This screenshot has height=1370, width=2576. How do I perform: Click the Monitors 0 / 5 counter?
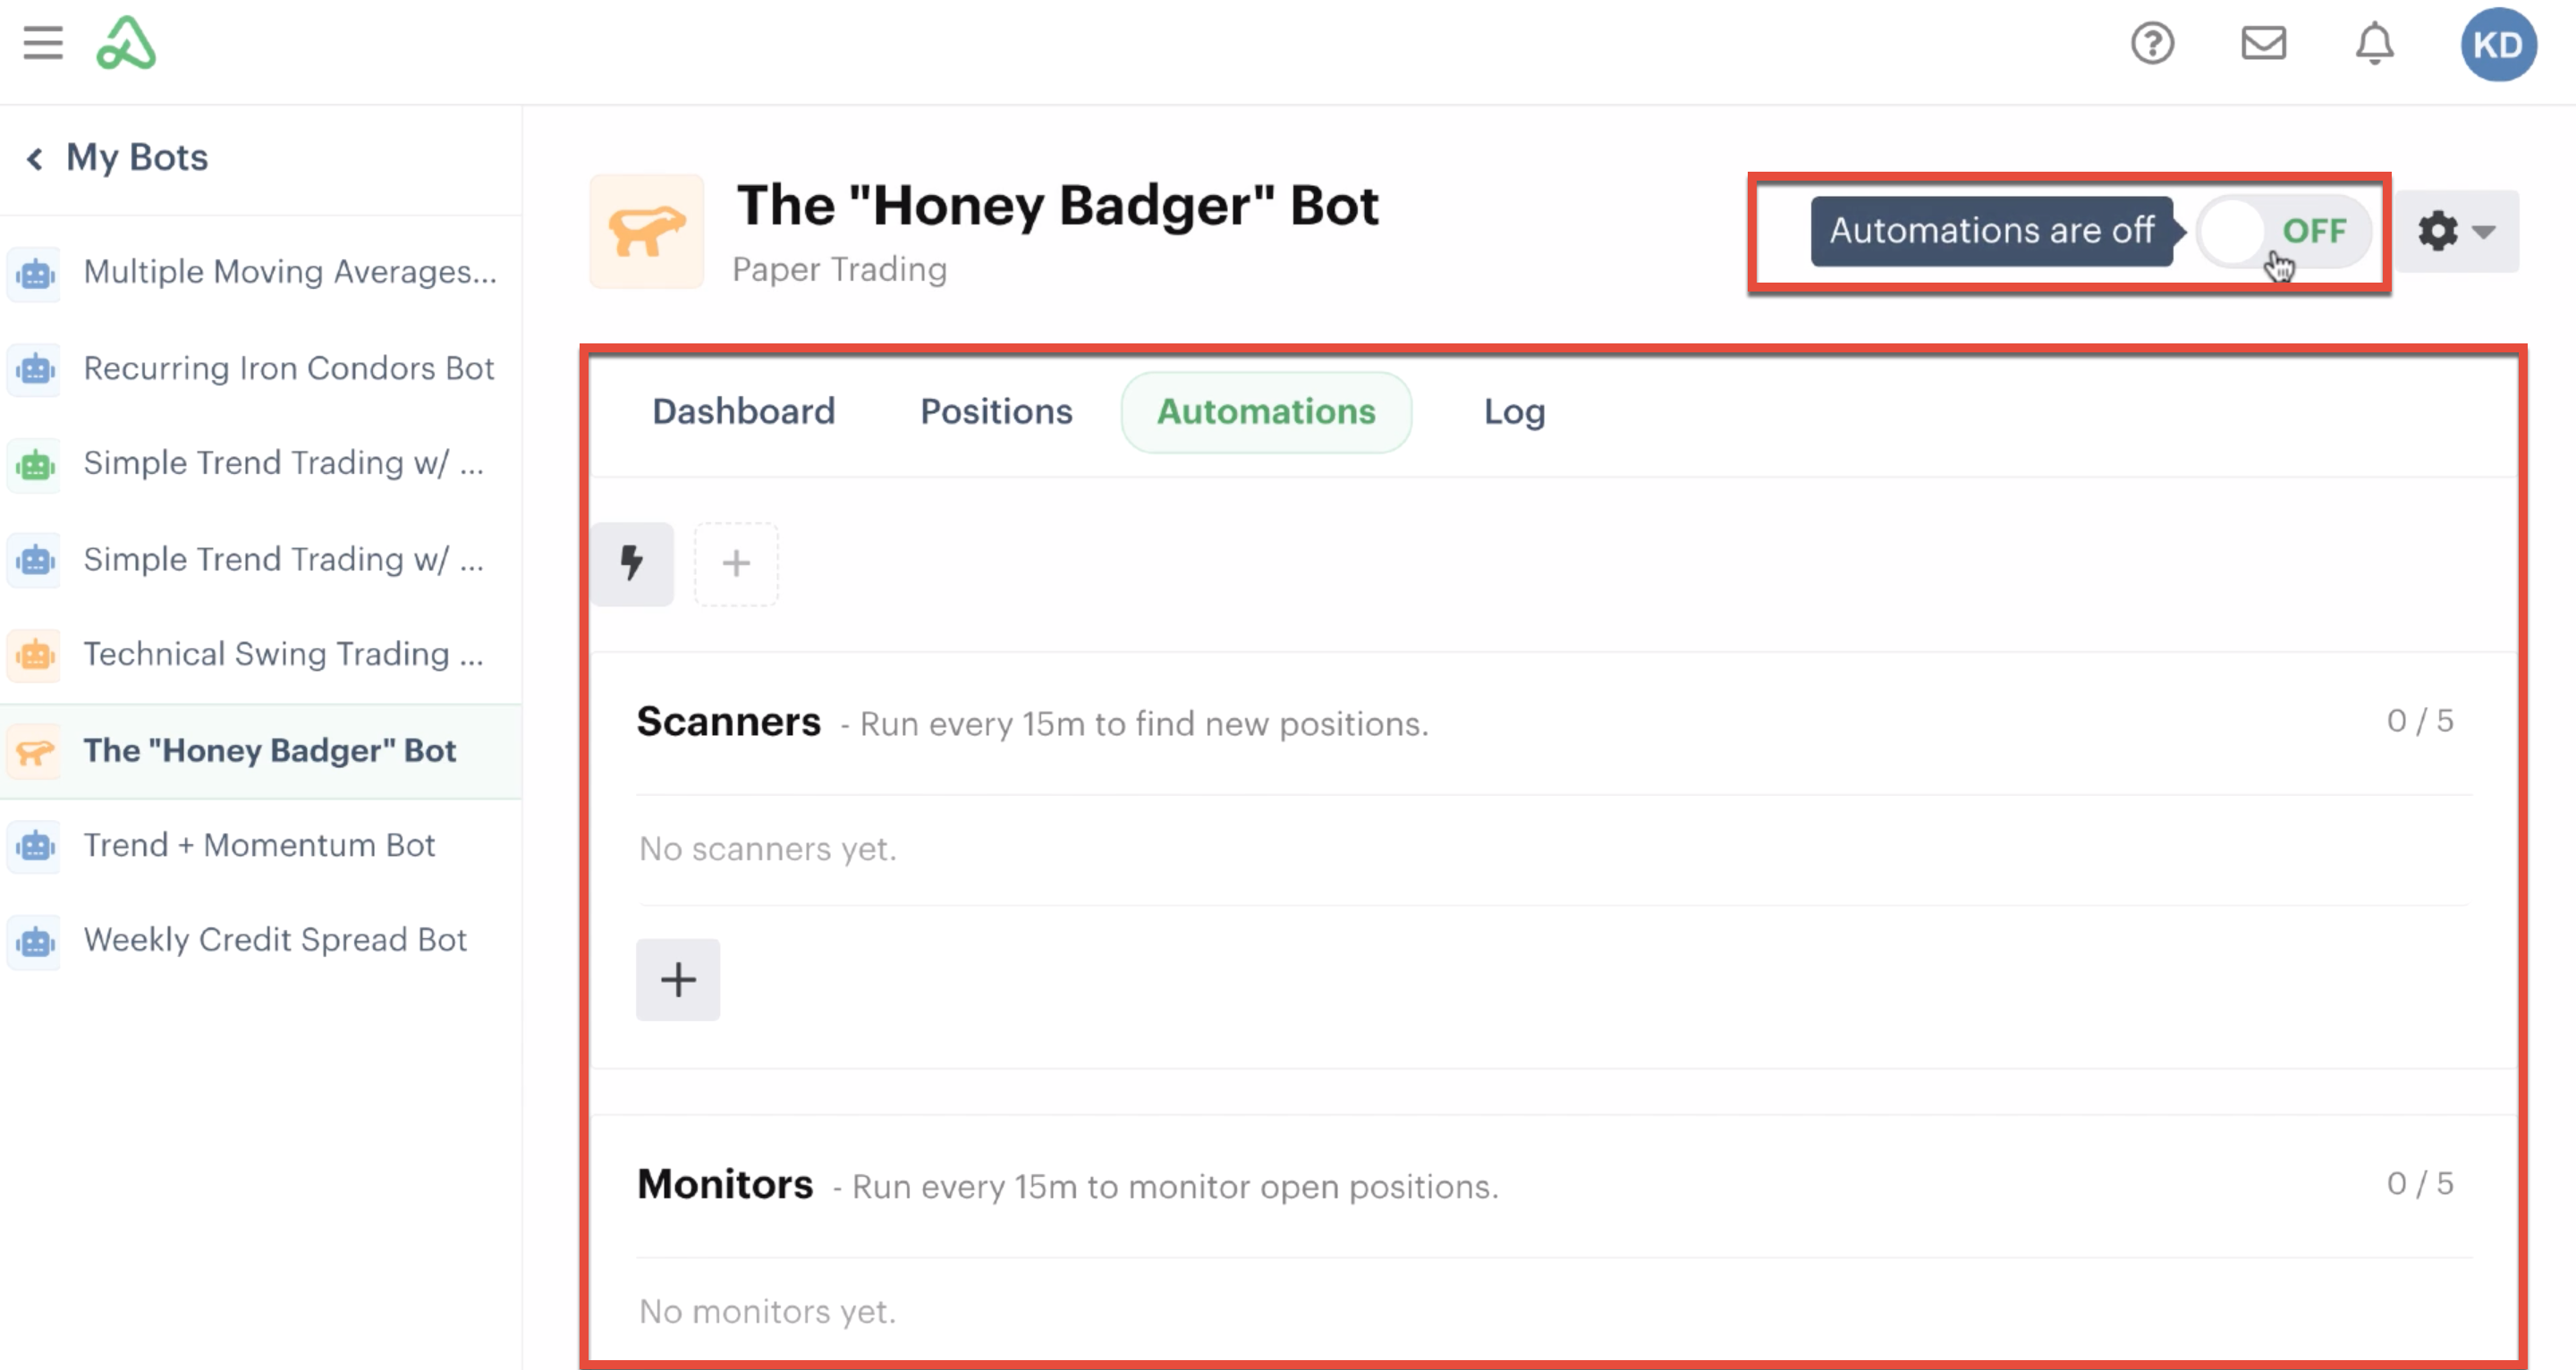coord(2419,1184)
